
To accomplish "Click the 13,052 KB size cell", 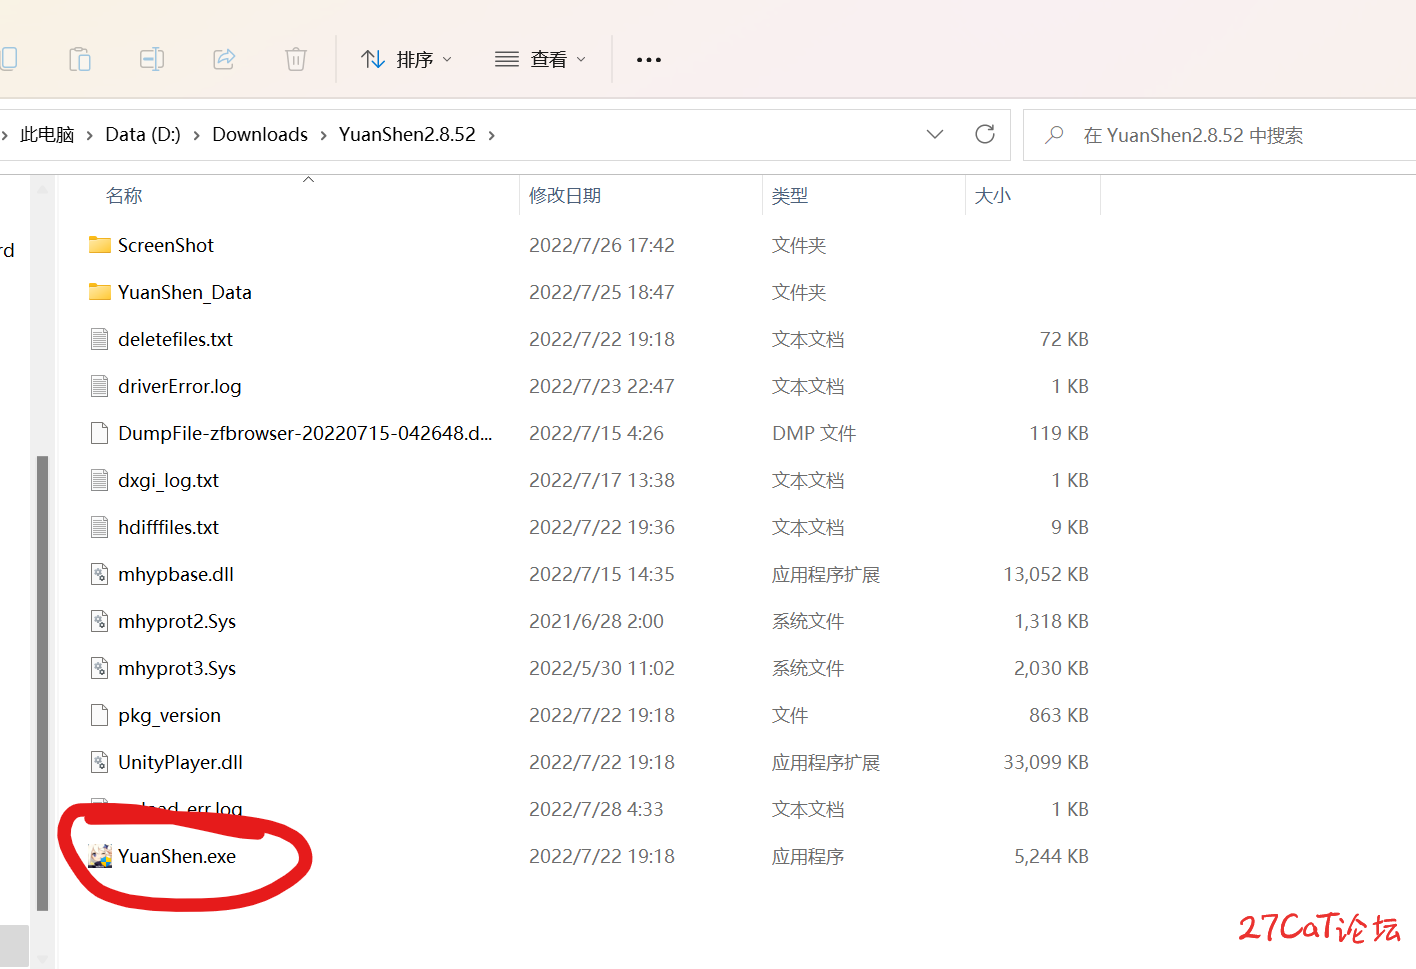I will click(1046, 574).
